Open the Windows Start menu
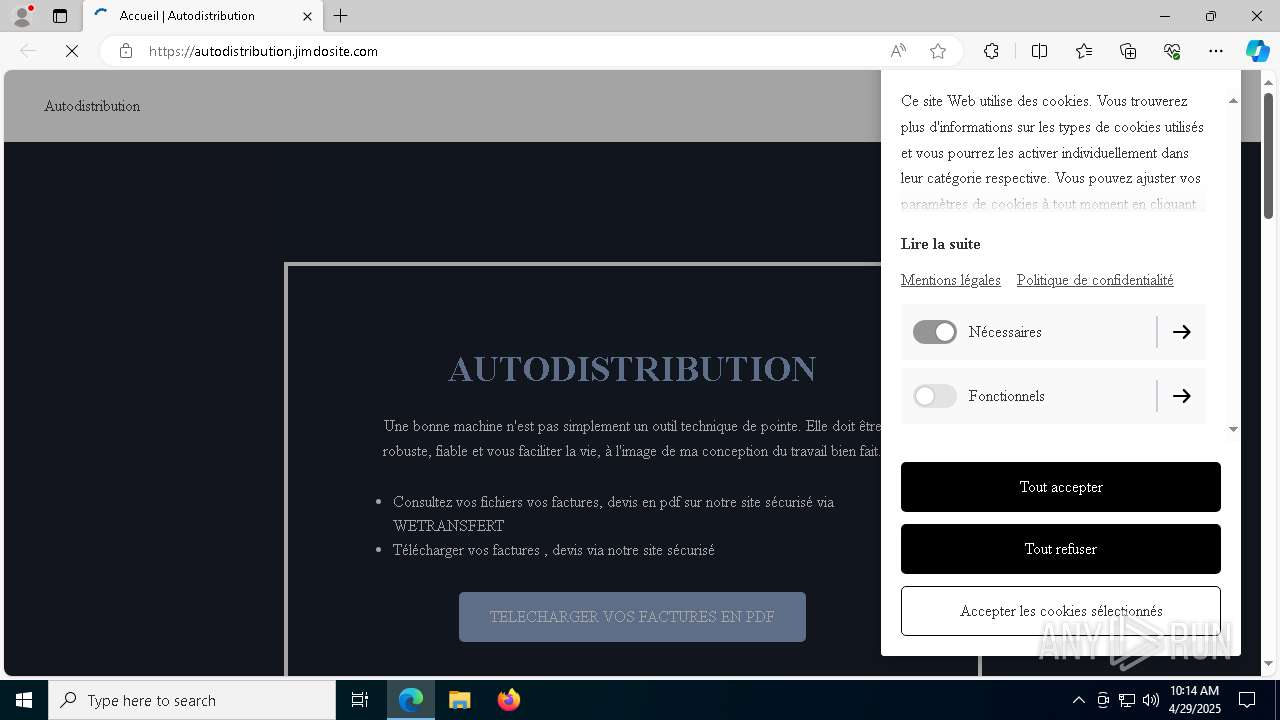Image resolution: width=1280 pixels, height=720 pixels. tap(24, 700)
